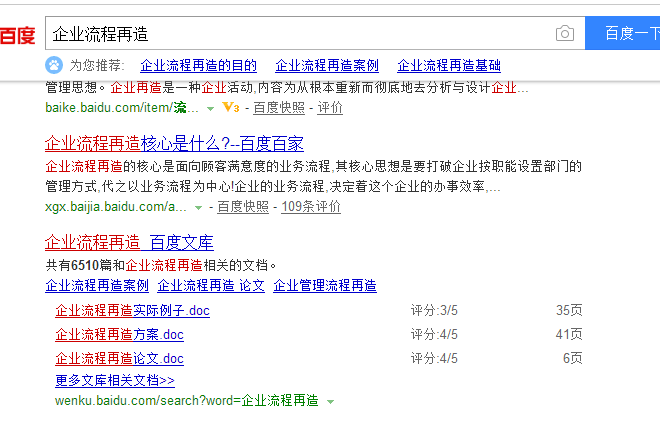Image resolution: width=660 pixels, height=421 pixels.
Task: Click the paw recommendation icon
Action: pos(54,65)
